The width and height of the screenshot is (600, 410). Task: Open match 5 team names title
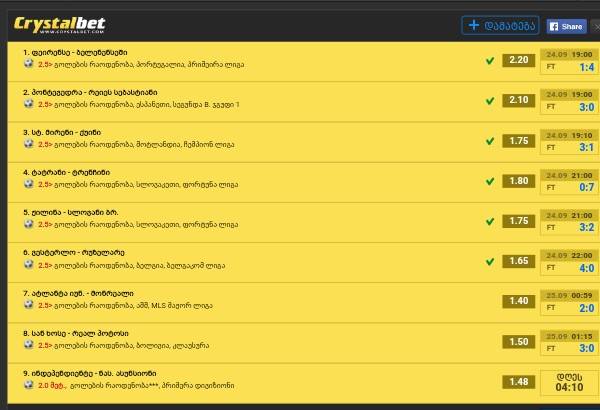pos(71,212)
